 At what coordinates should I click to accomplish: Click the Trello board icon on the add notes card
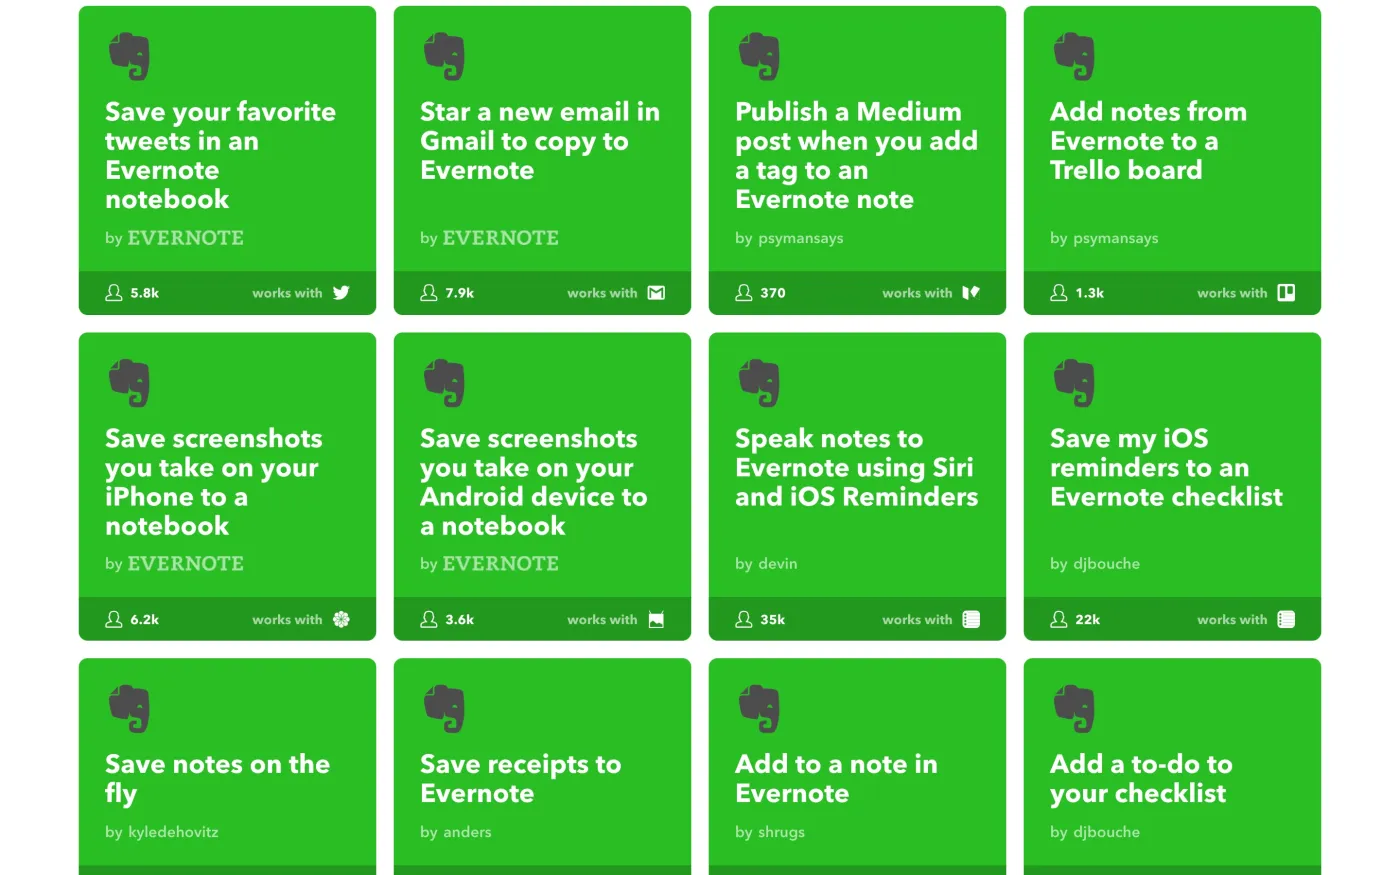(1286, 293)
